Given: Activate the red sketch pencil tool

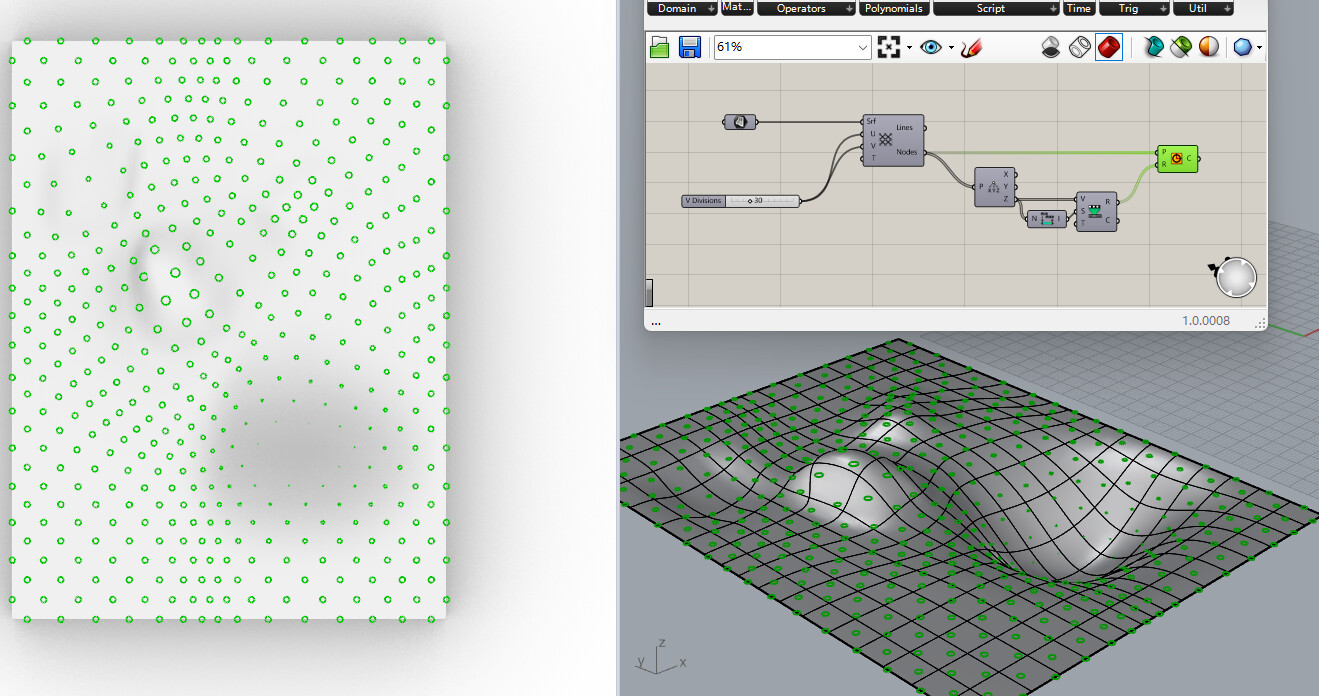Looking at the screenshot, I should tap(971, 47).
